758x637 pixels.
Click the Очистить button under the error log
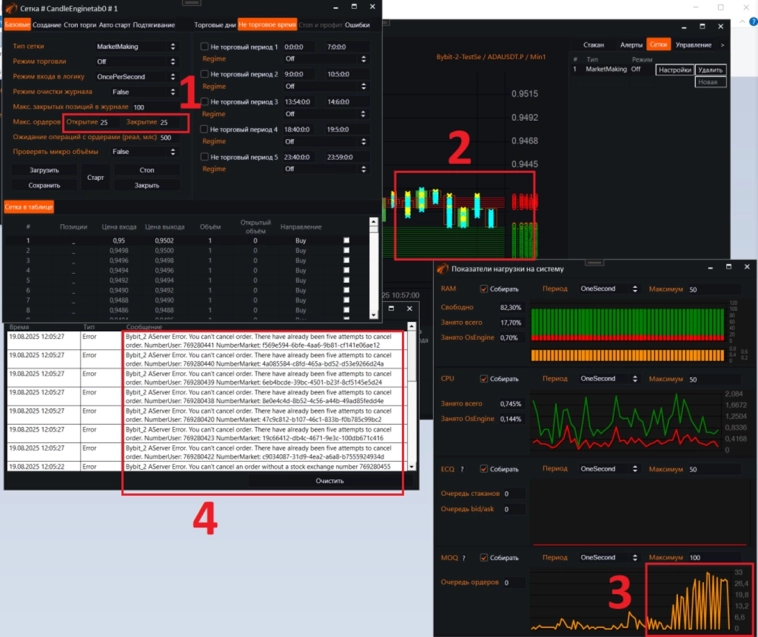329,481
